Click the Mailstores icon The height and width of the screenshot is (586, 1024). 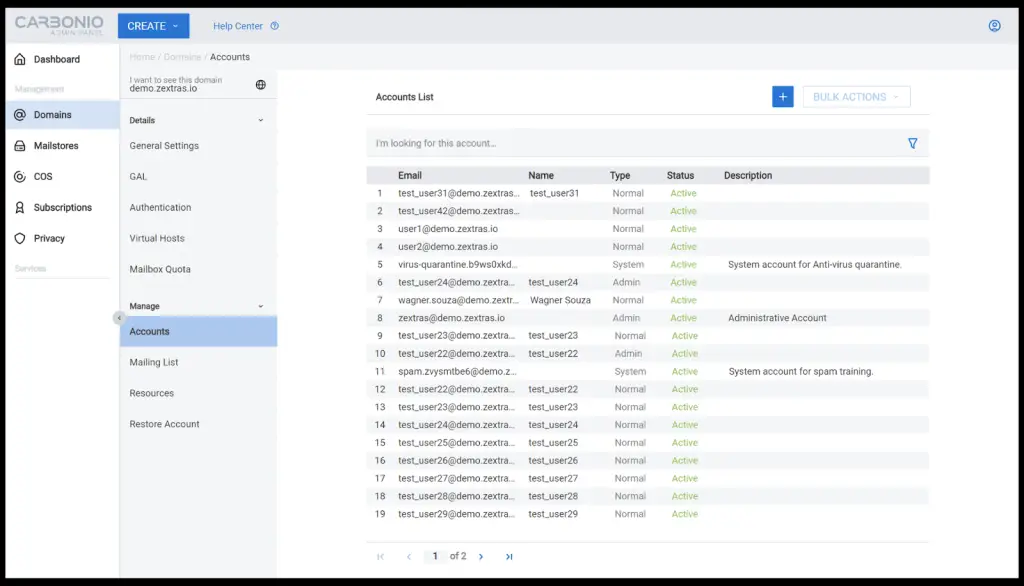(20, 146)
